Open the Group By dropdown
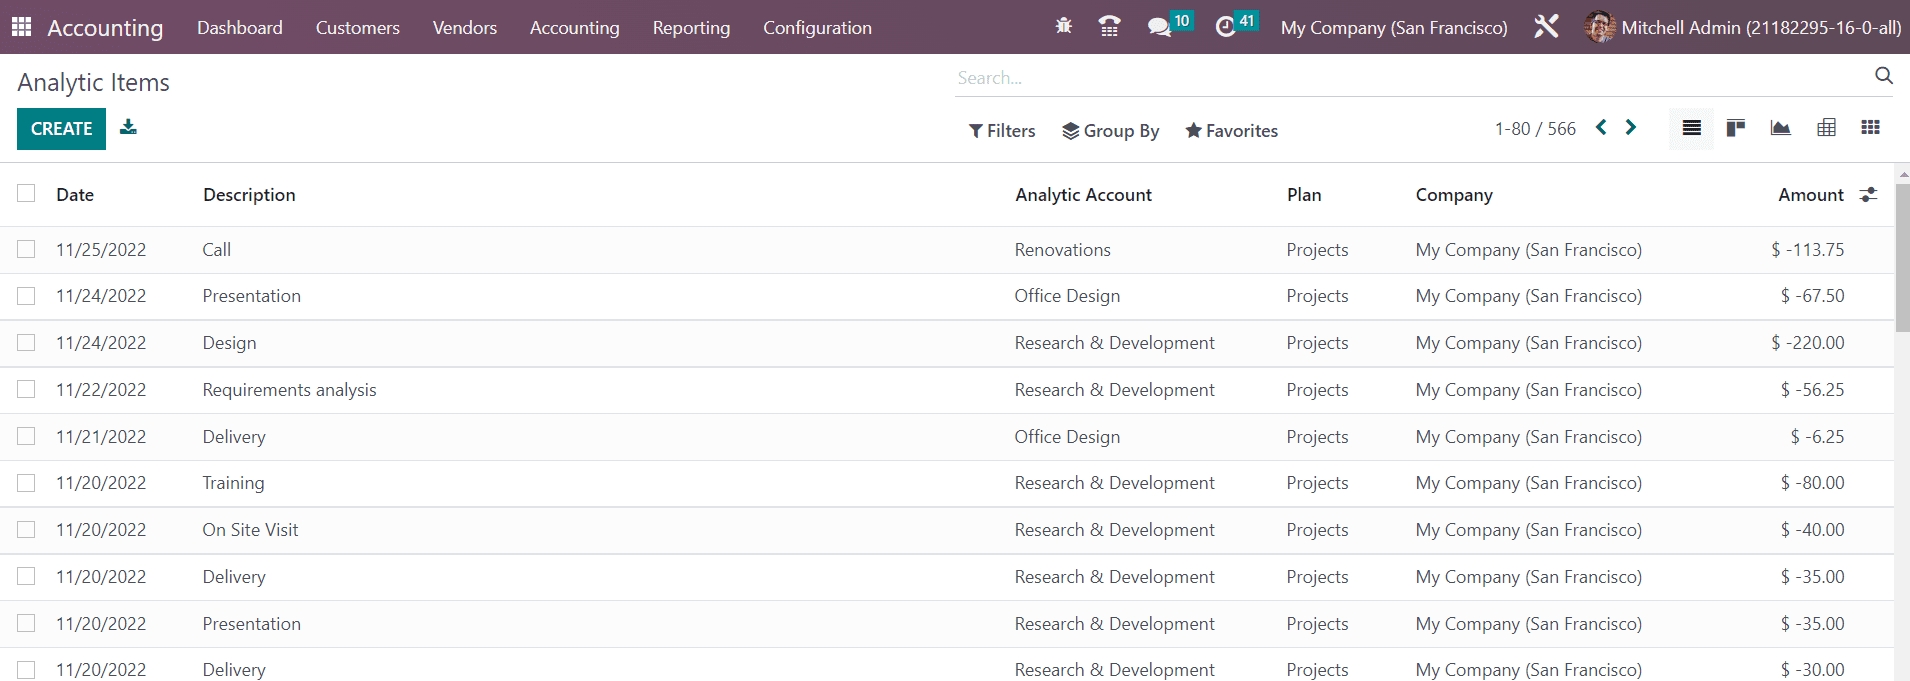Image resolution: width=1910 pixels, height=681 pixels. pyautogui.click(x=1110, y=131)
